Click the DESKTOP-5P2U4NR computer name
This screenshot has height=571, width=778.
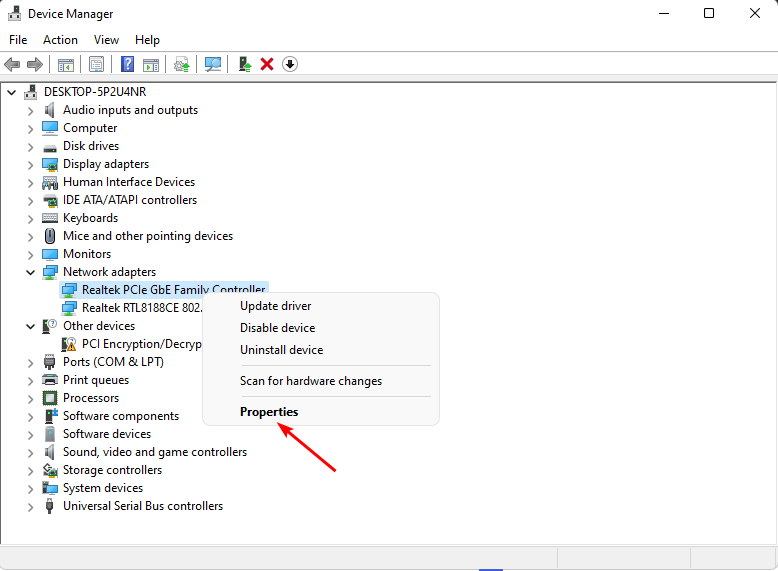point(95,92)
